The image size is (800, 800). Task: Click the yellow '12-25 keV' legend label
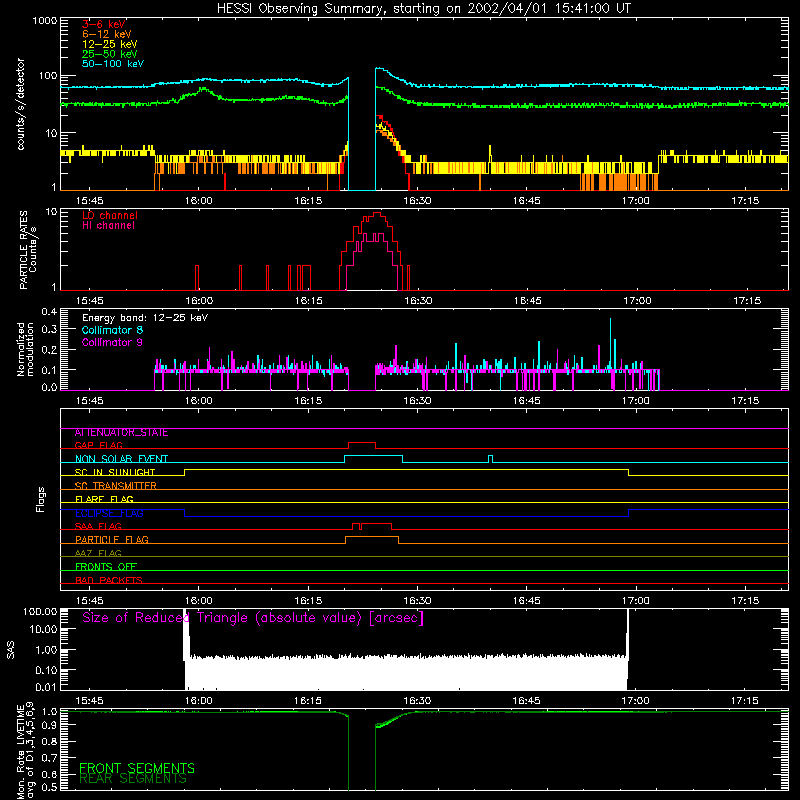pos(110,44)
